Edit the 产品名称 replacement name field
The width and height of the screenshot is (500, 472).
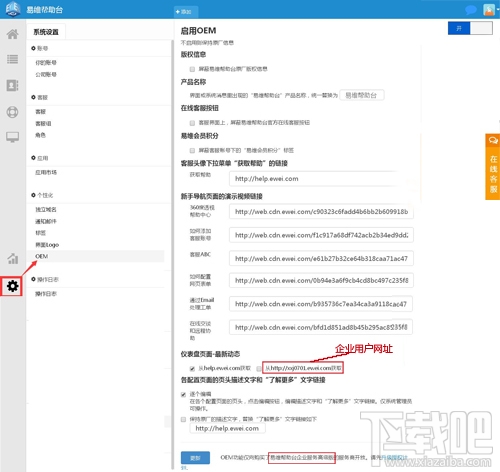tap(362, 95)
